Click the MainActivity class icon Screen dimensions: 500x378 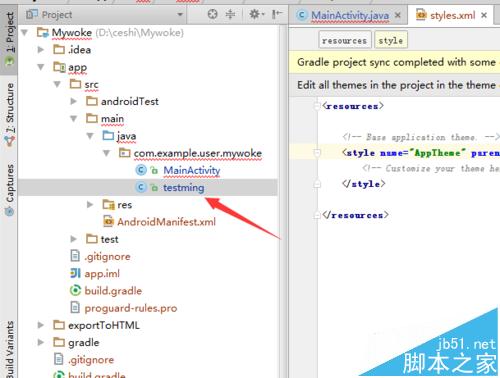tap(141, 170)
